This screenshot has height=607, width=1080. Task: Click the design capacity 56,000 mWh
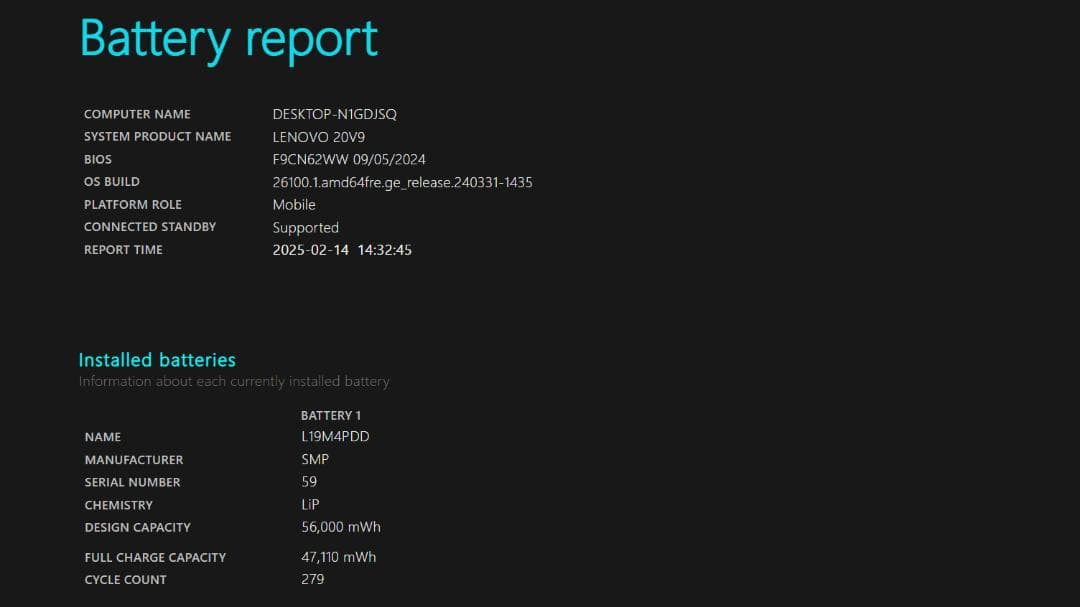tap(341, 527)
